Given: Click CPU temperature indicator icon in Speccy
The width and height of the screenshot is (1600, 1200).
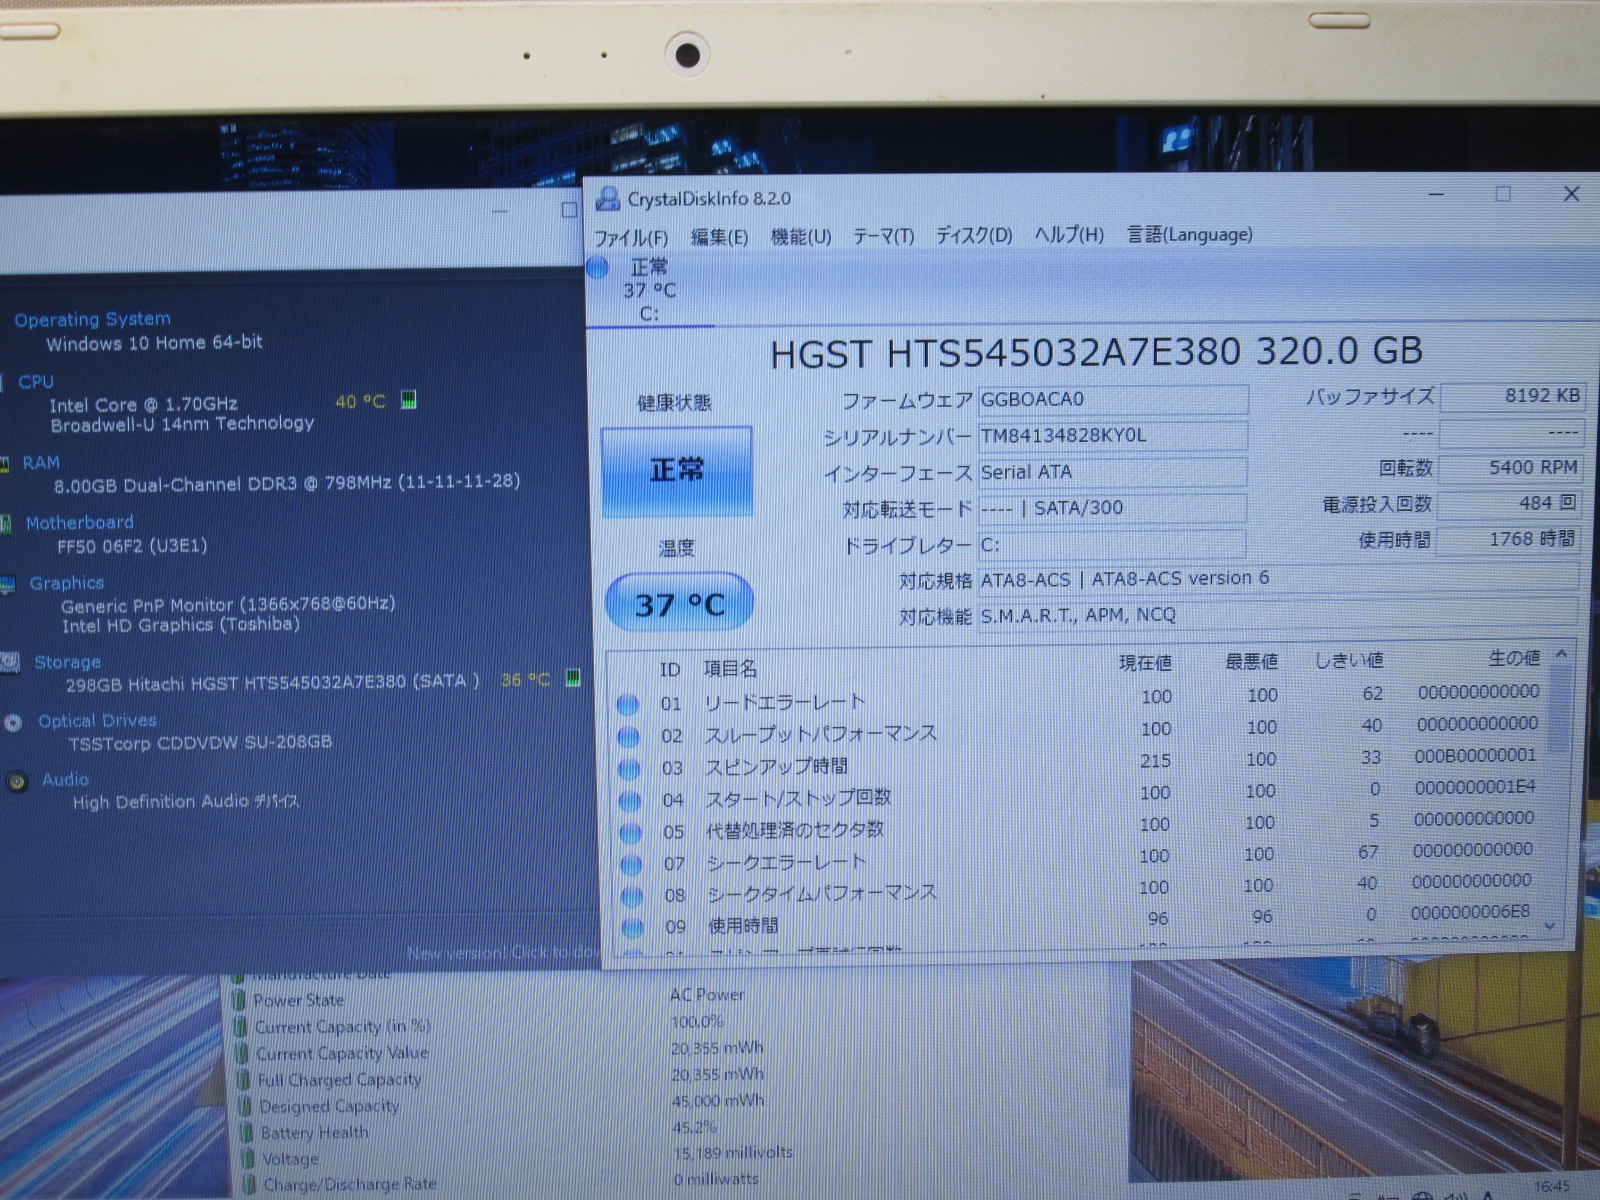Looking at the screenshot, I should tap(408, 400).
